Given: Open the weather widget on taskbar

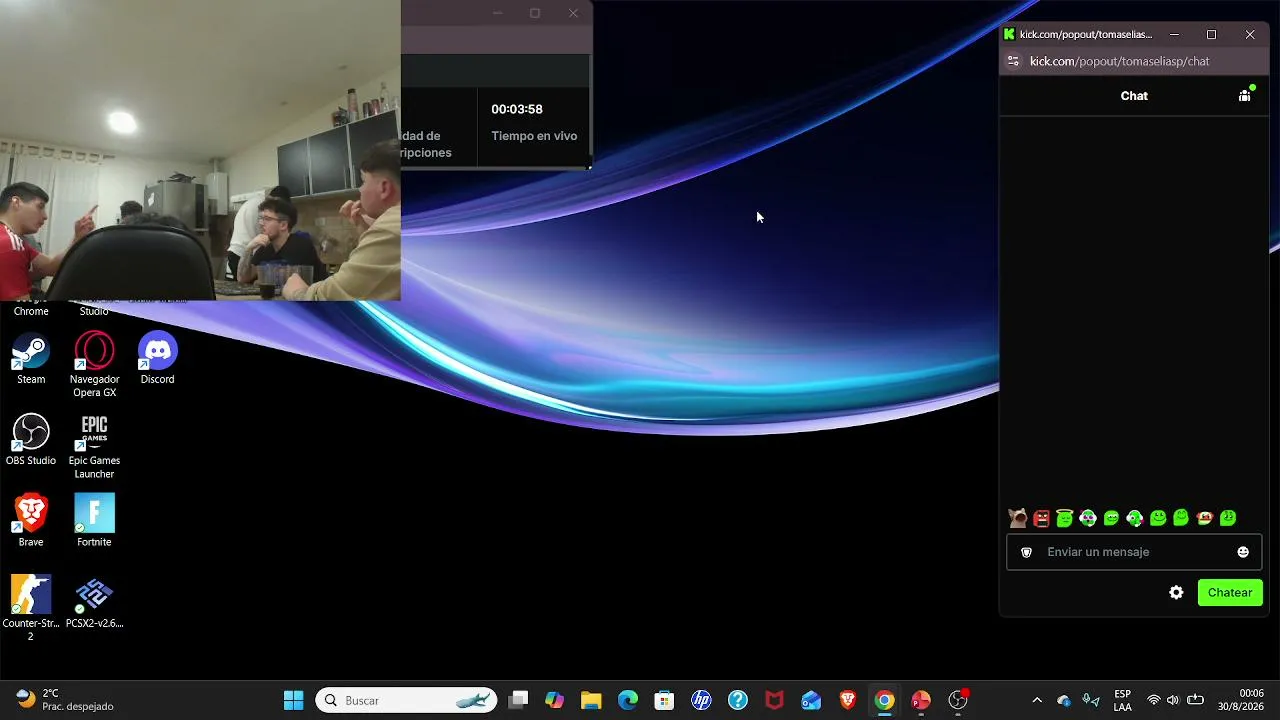Looking at the screenshot, I should click(66, 700).
